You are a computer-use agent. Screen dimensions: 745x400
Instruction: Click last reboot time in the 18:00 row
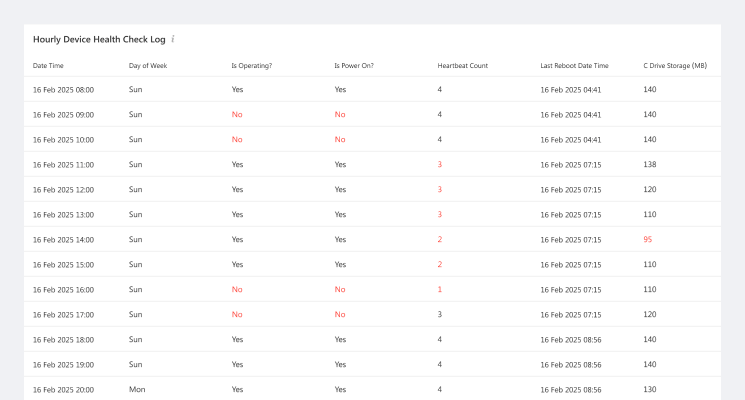click(570, 340)
